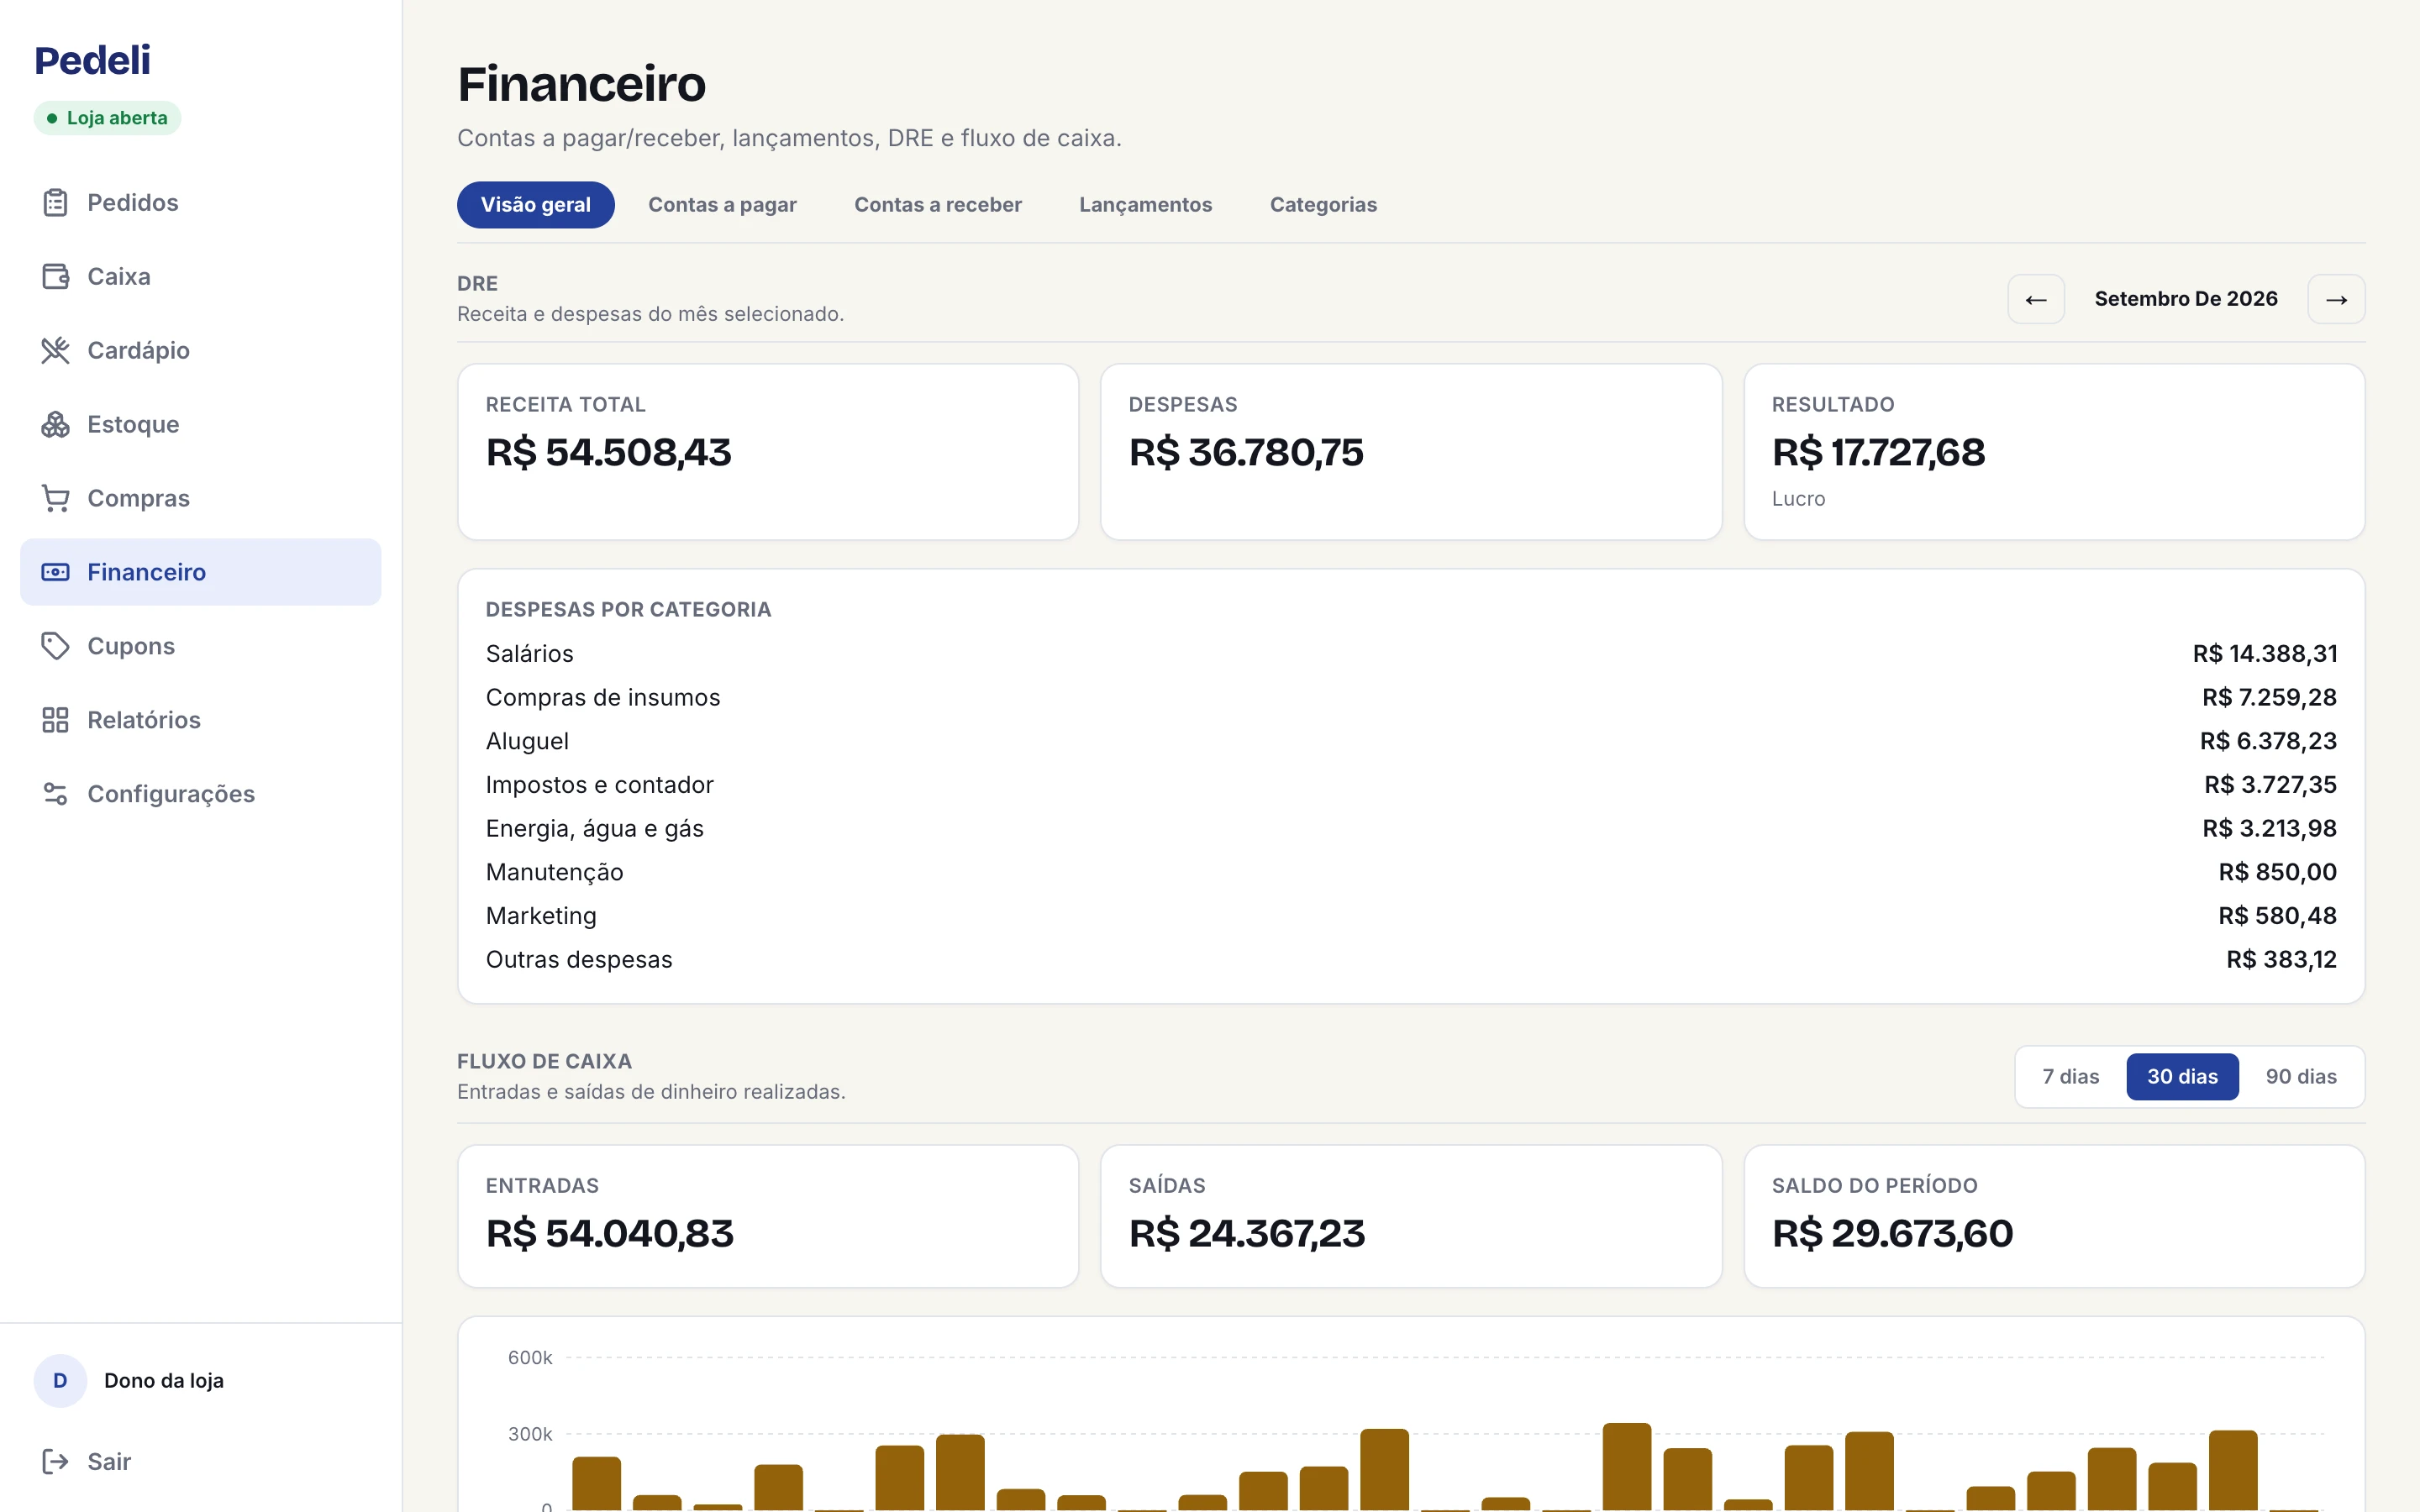Advance to next month with right arrow

[2336, 299]
